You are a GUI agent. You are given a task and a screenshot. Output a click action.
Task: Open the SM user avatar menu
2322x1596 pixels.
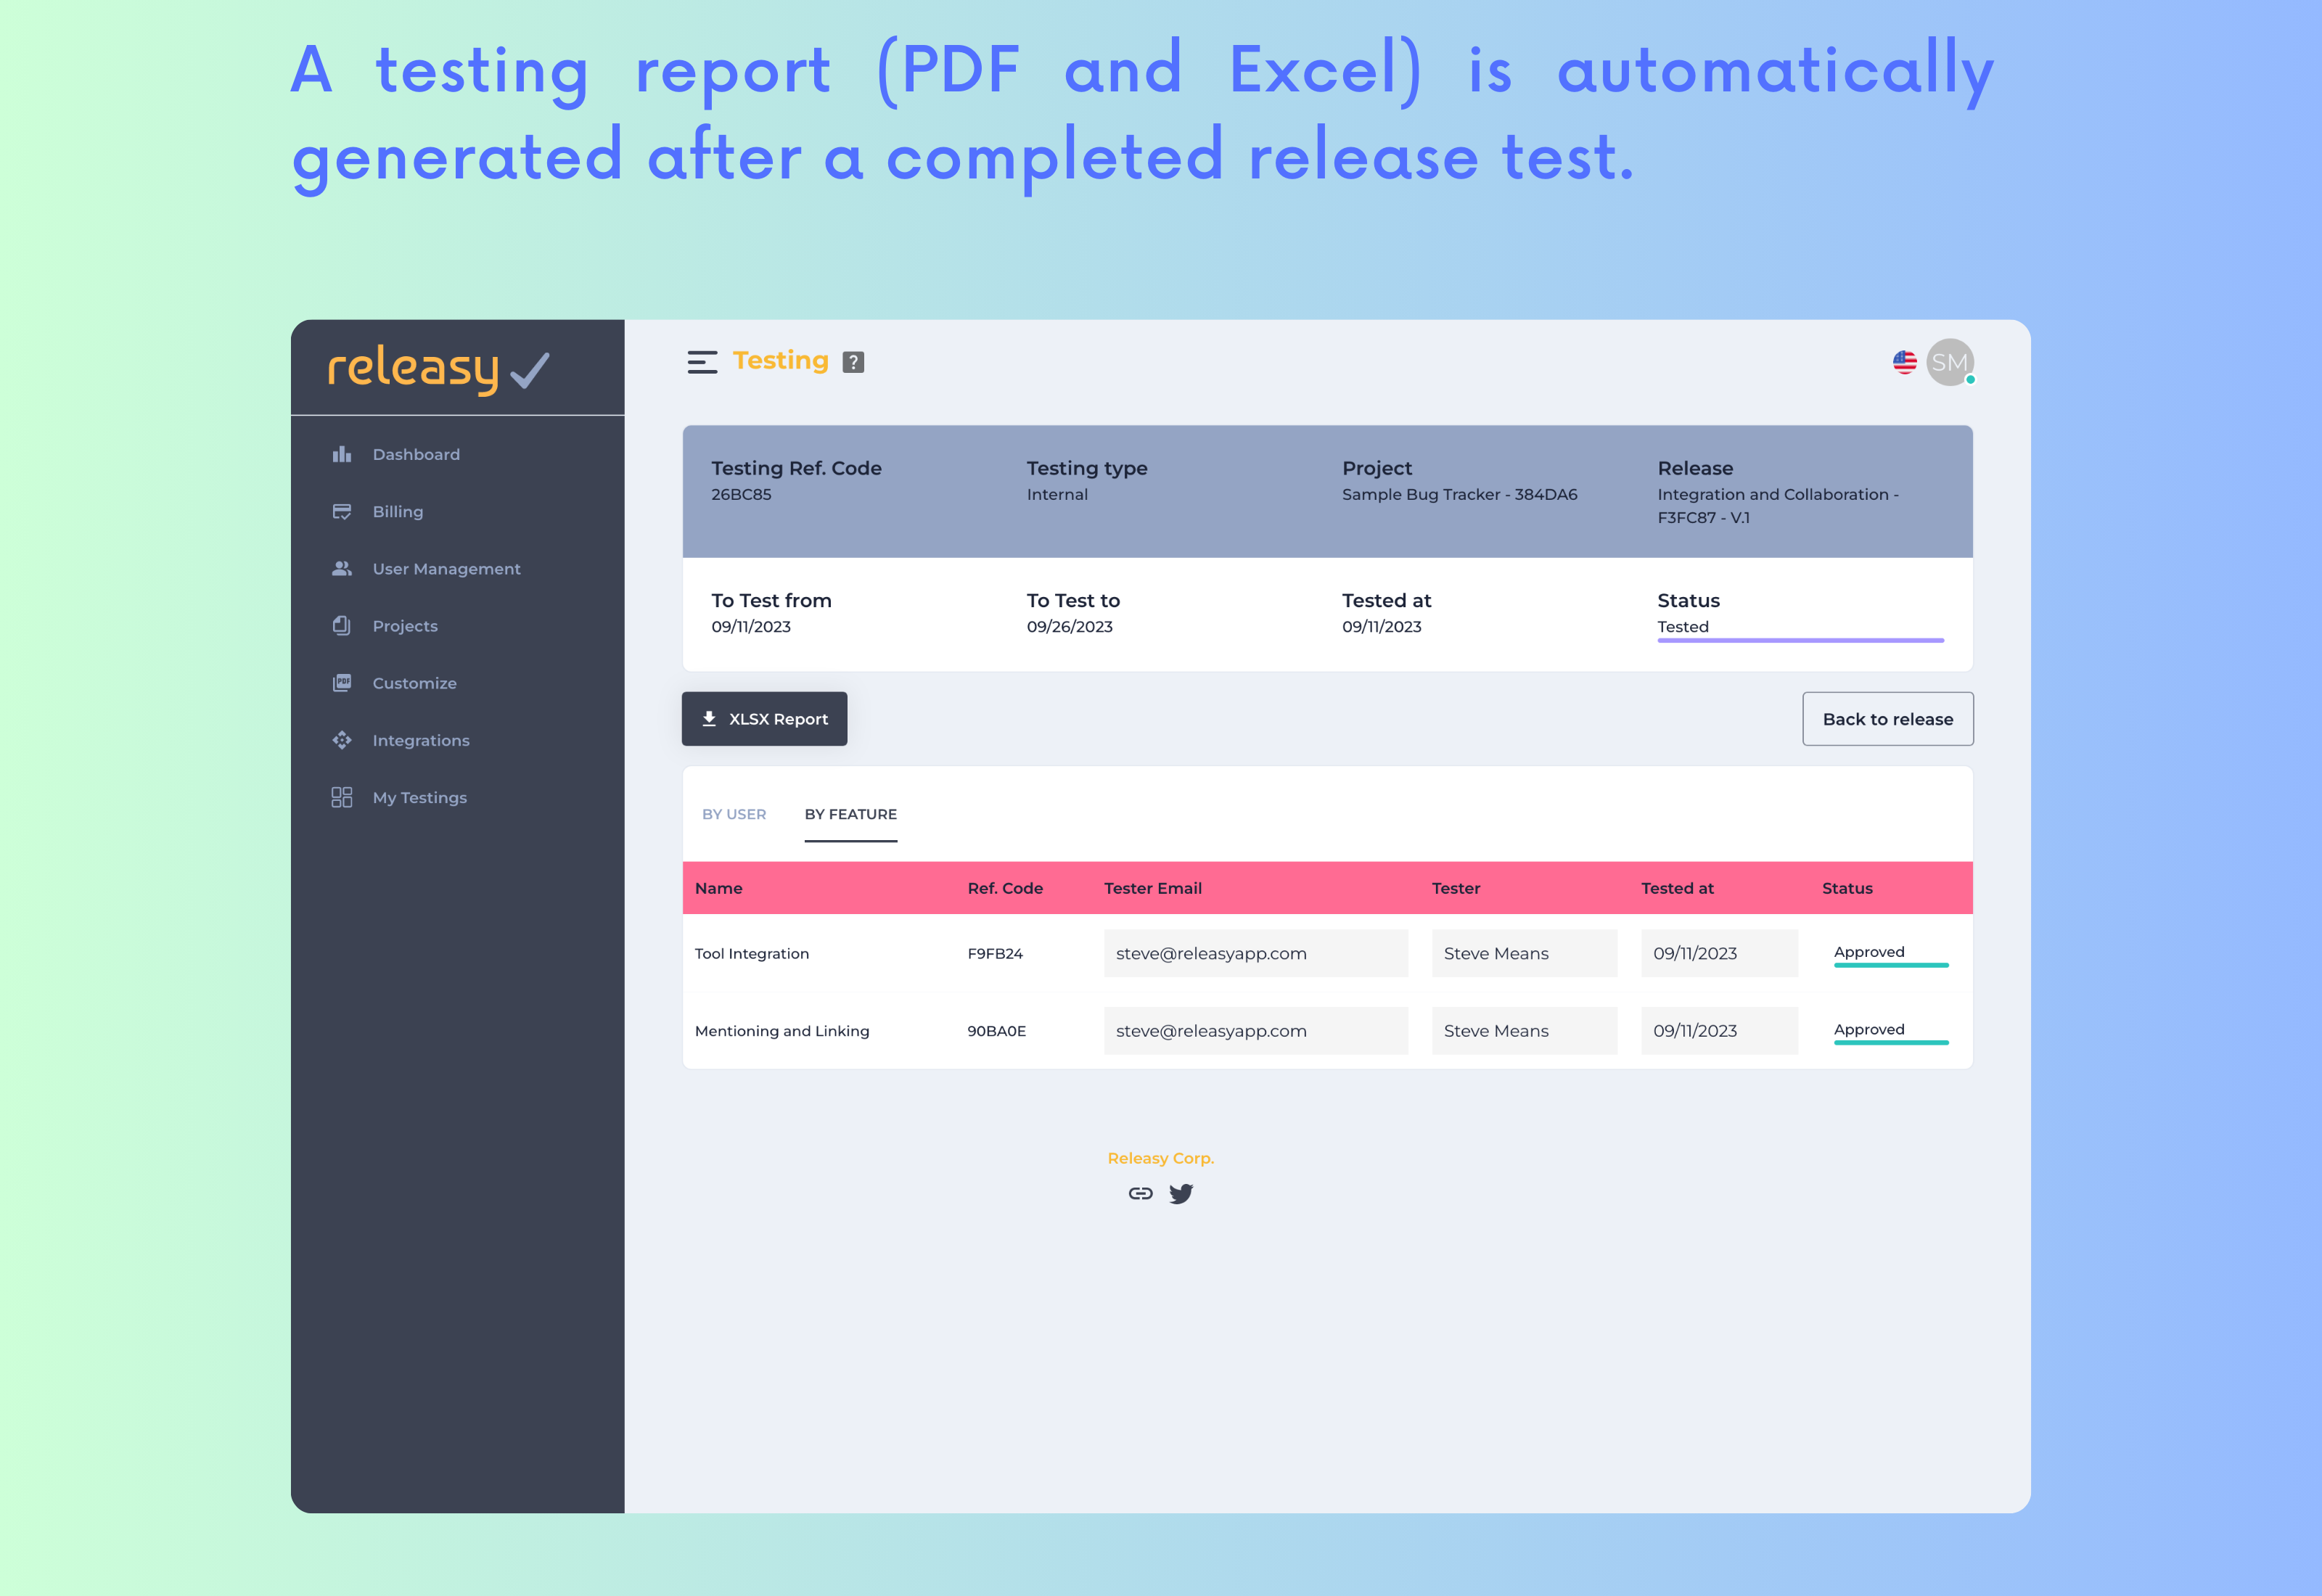coord(1949,362)
